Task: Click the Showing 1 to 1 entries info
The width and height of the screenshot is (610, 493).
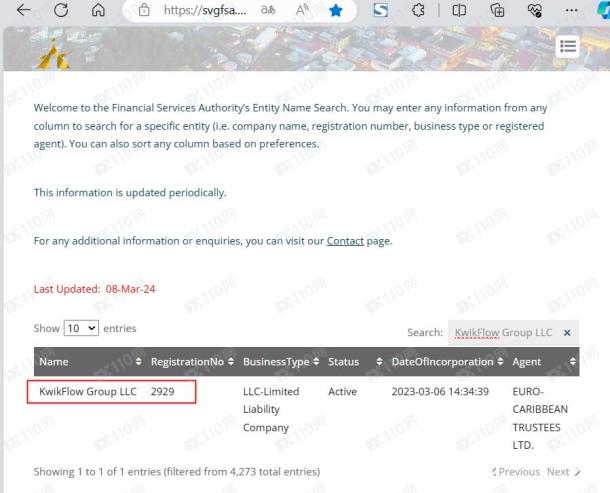Action: point(177,472)
